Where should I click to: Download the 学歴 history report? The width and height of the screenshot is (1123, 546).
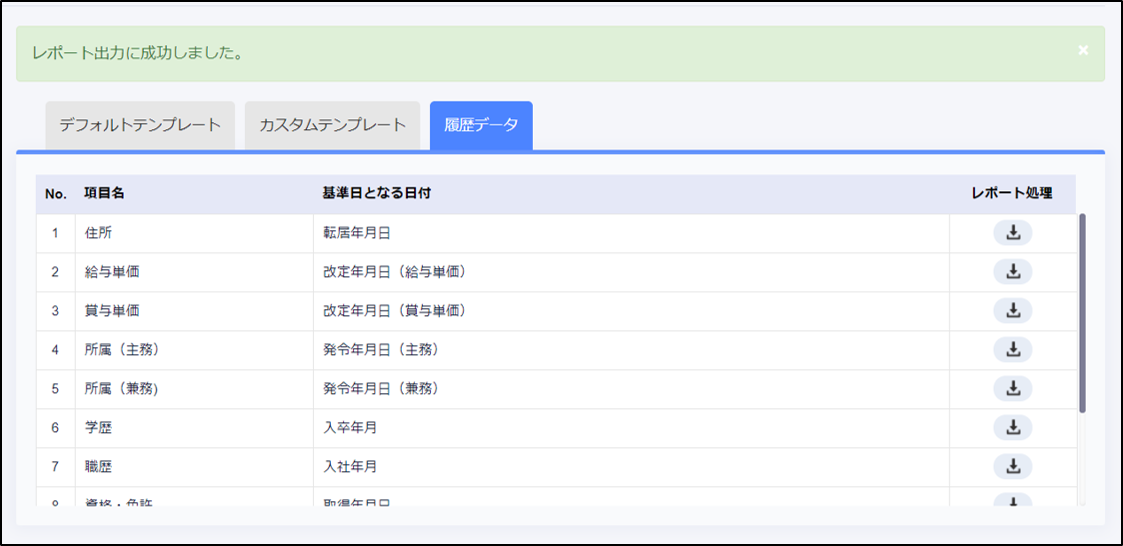tap(1012, 428)
